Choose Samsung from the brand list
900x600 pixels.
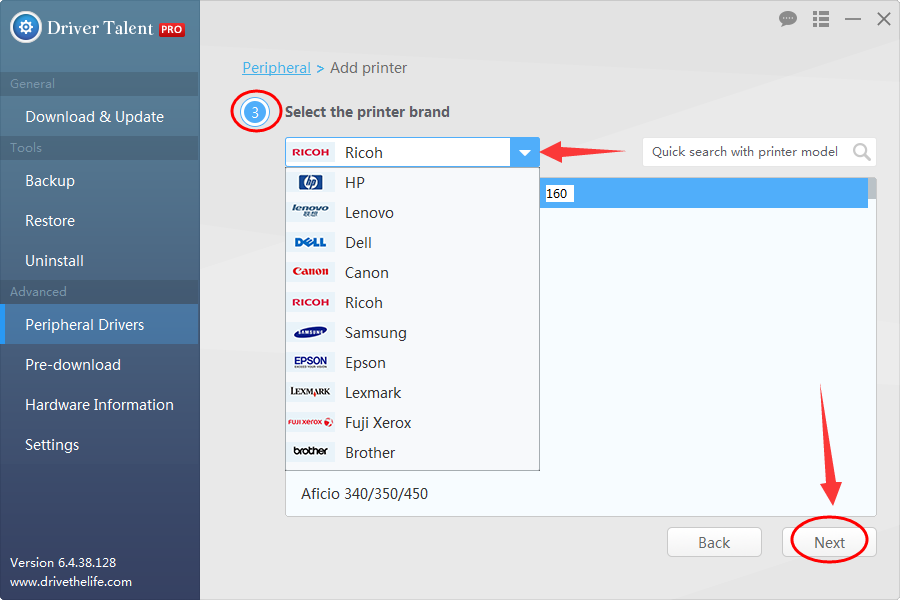[x=412, y=332]
